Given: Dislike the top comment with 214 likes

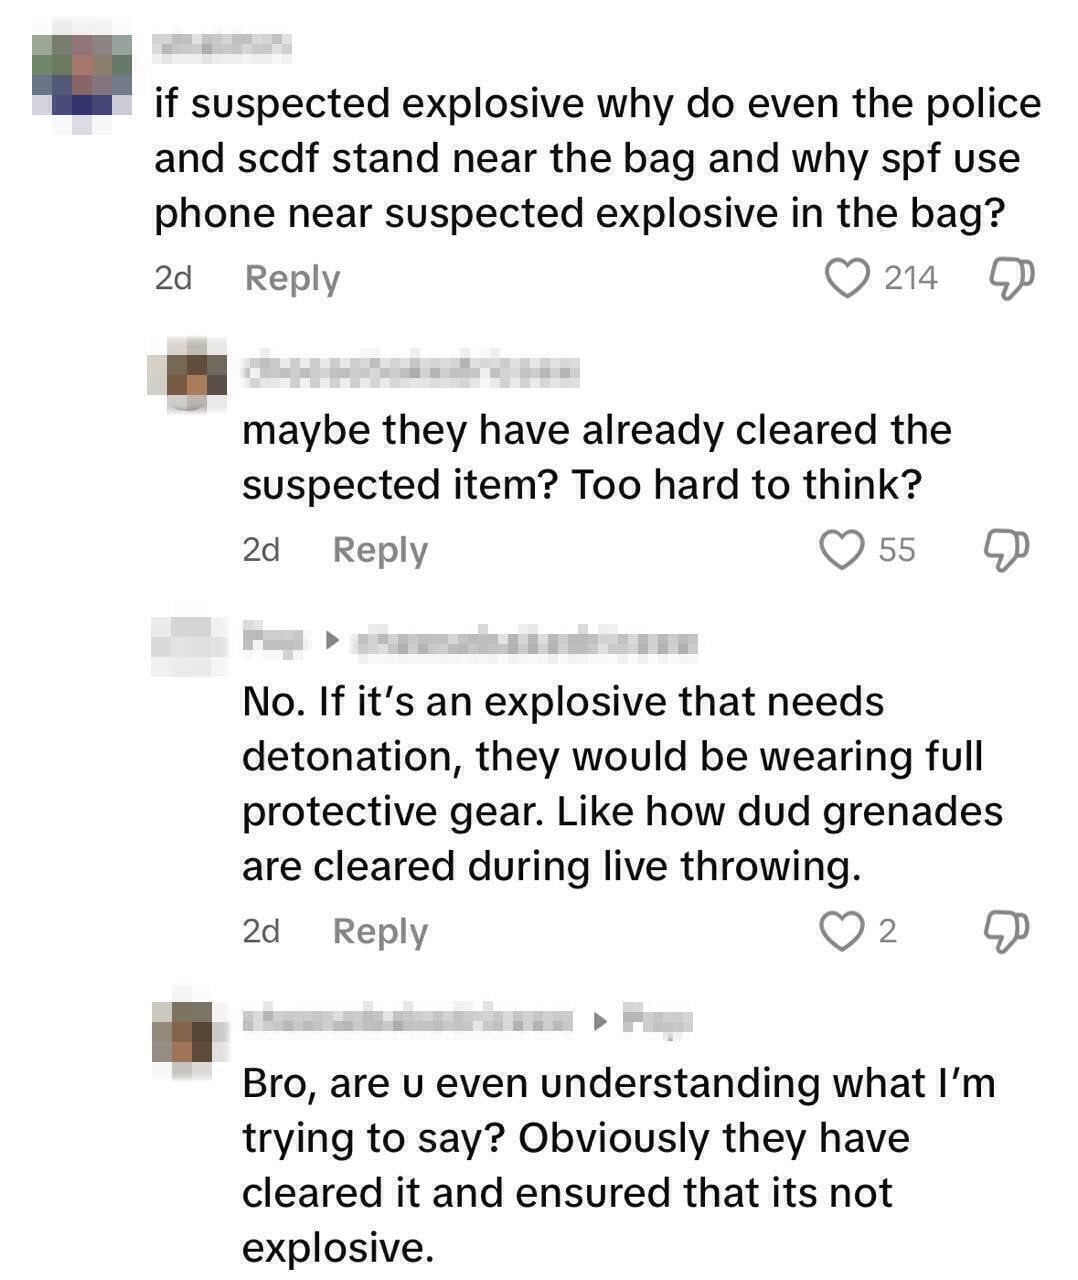Looking at the screenshot, I should click(x=1010, y=277).
